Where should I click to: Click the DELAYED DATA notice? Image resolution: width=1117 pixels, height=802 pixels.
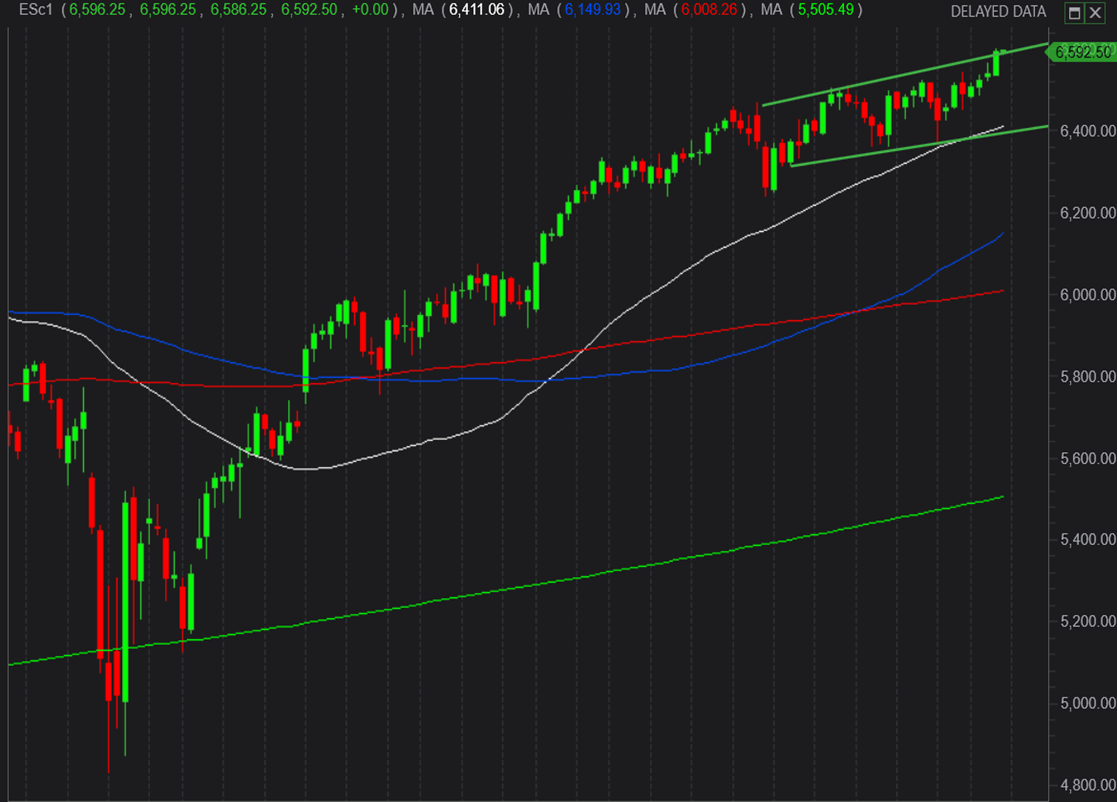[1000, 12]
